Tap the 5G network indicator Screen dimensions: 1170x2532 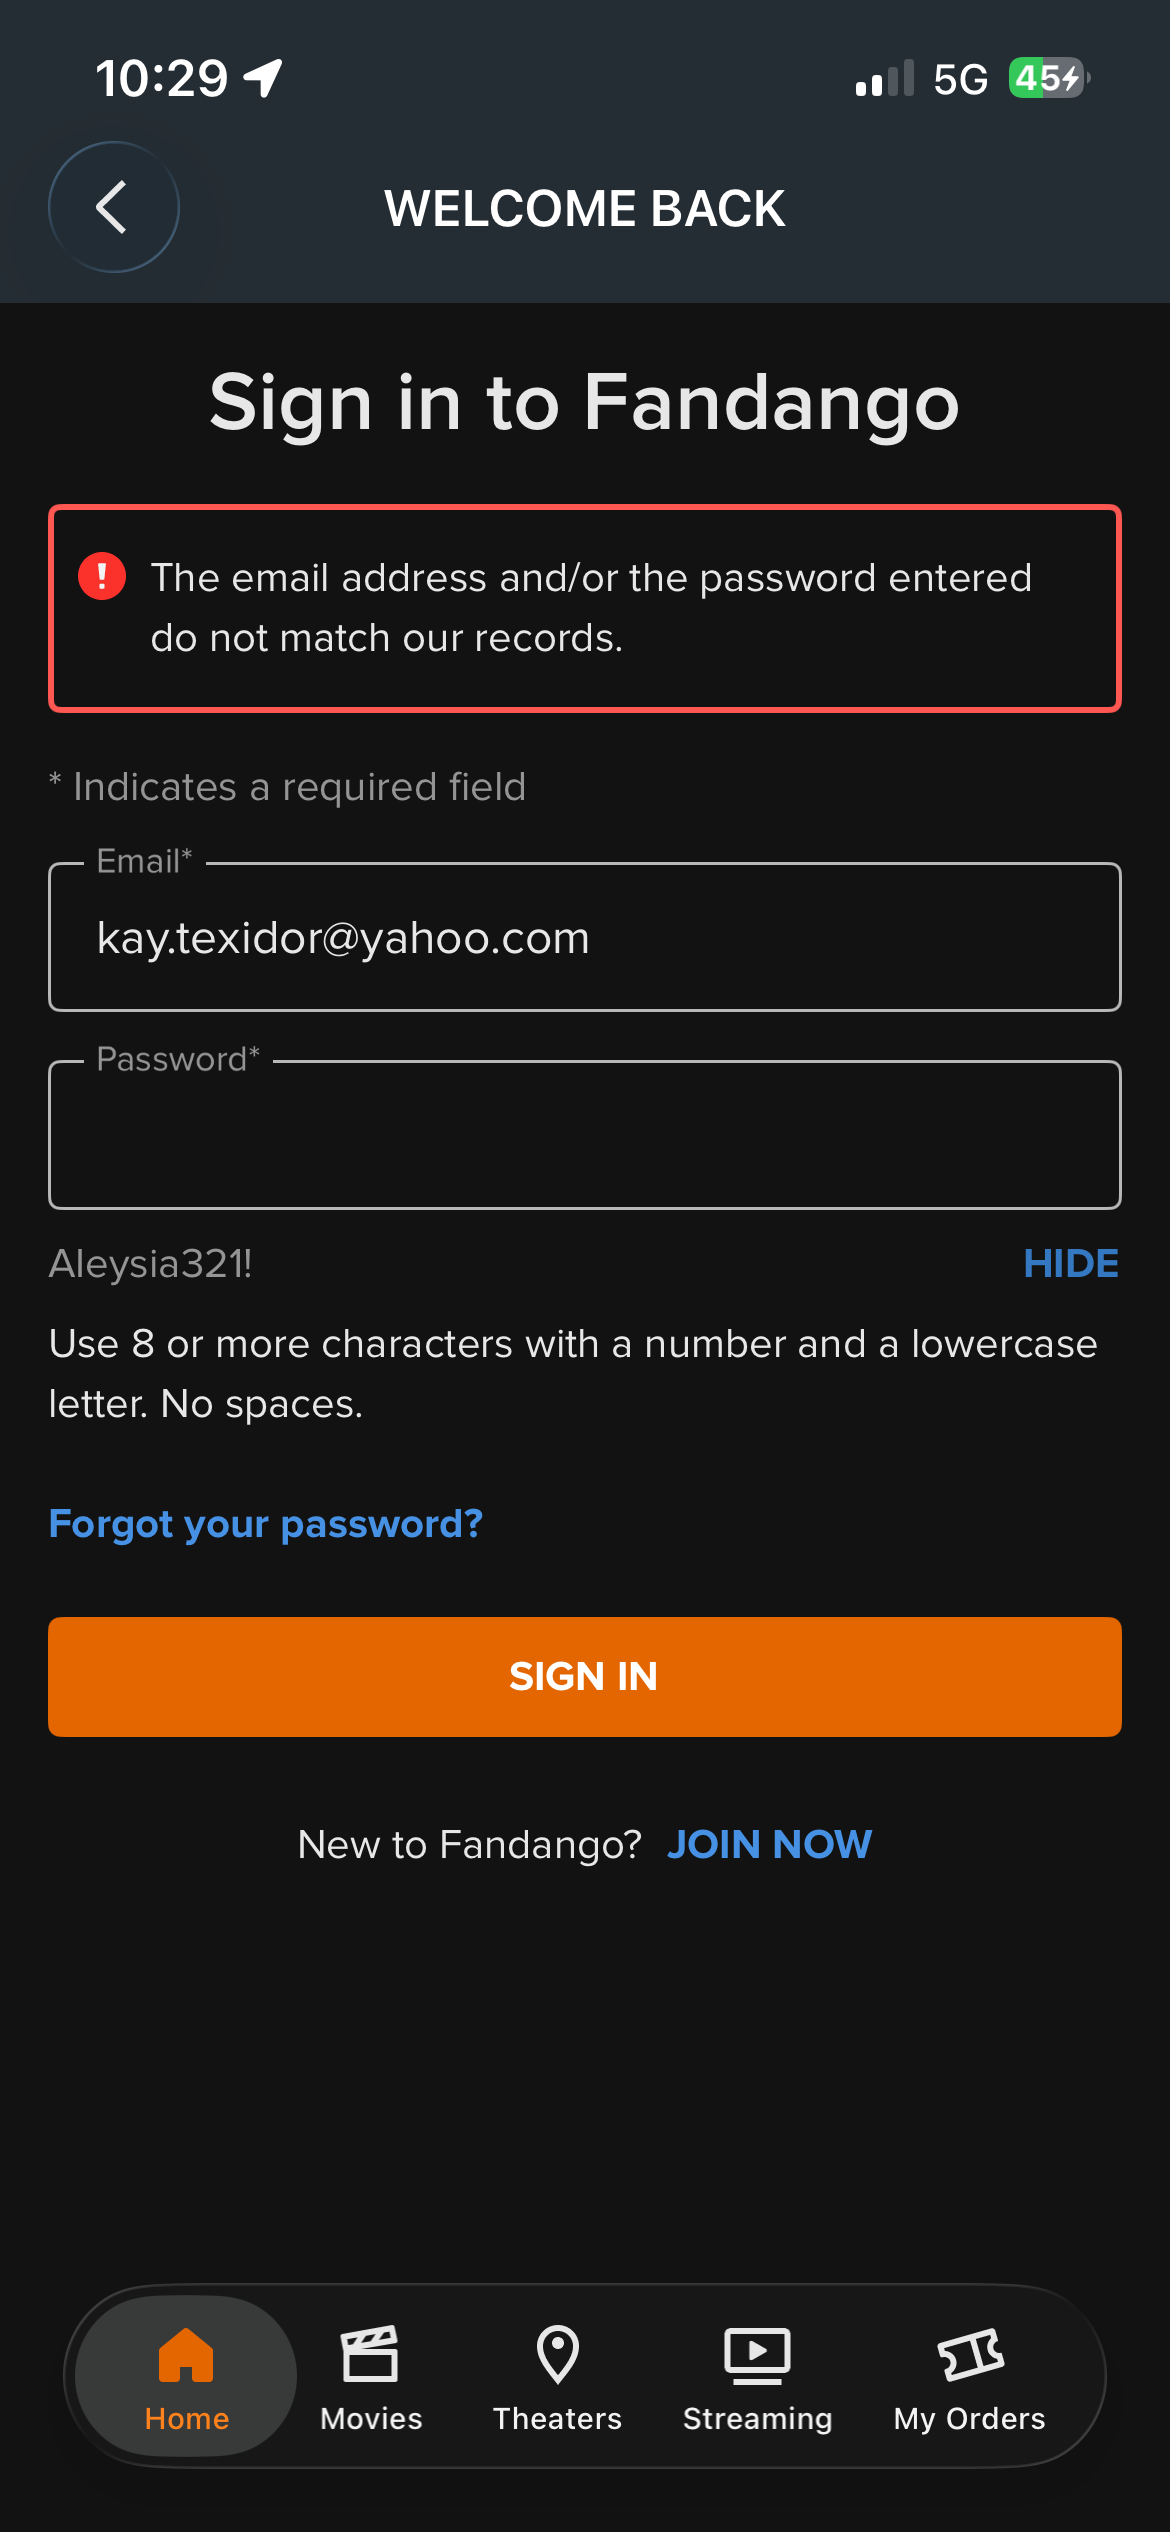(x=960, y=79)
